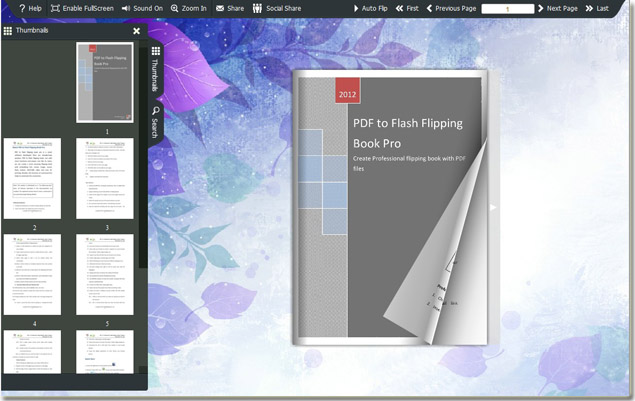Open the Search side tab

pos(156,122)
